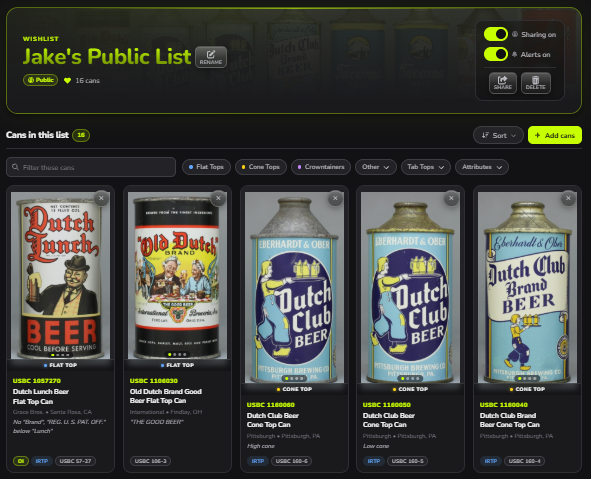
Task: Click the USBC 160-4 tag
Action: [524, 461]
